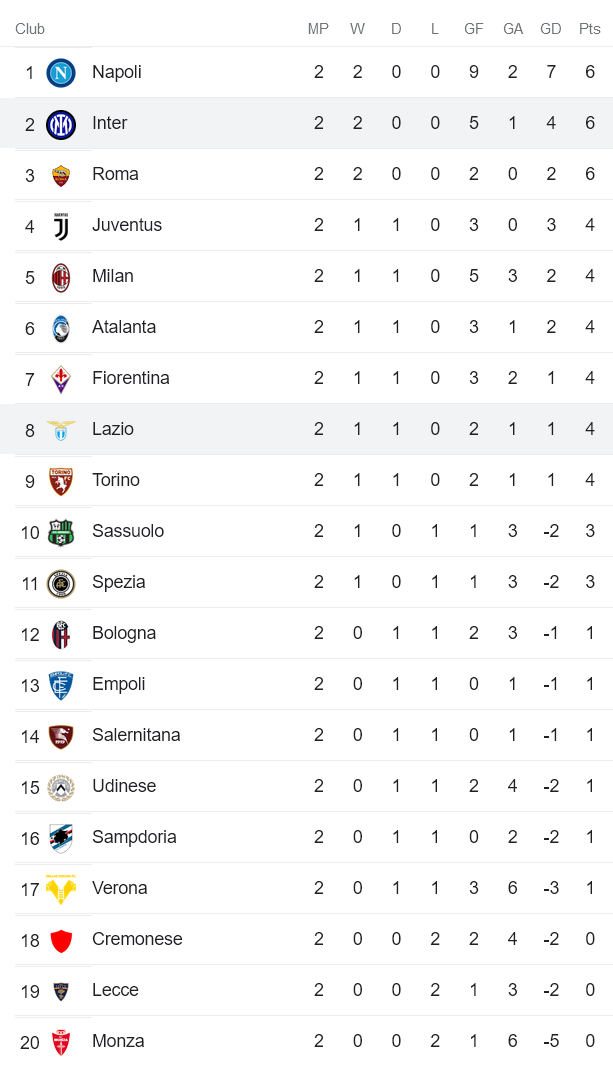Click the Monza club crest

(63, 1041)
